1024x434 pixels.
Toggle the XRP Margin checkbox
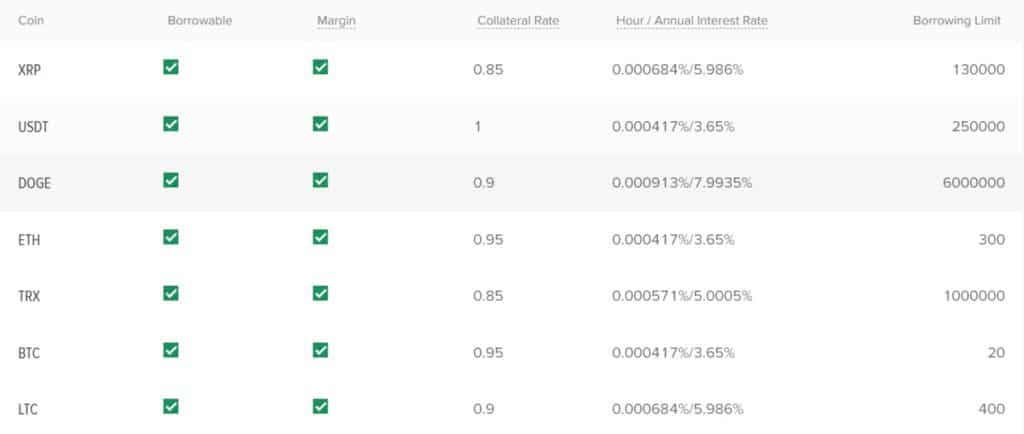tap(320, 68)
